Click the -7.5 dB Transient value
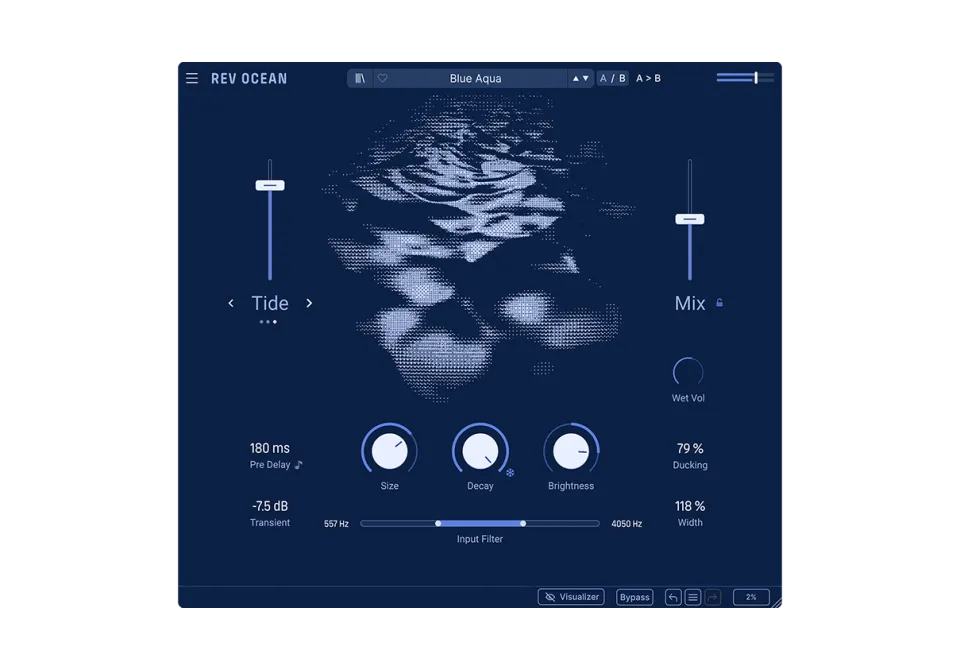The height and width of the screenshot is (670, 960). (x=270, y=506)
